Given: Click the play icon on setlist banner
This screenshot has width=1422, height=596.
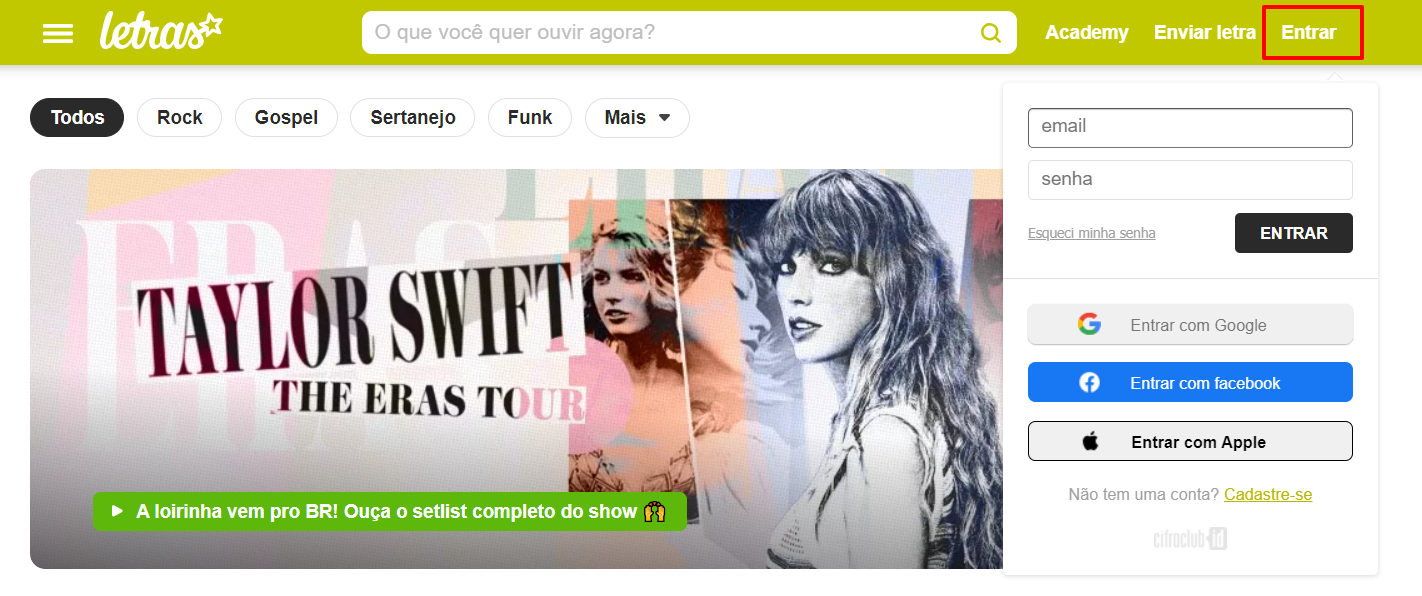Looking at the screenshot, I should click(x=117, y=511).
